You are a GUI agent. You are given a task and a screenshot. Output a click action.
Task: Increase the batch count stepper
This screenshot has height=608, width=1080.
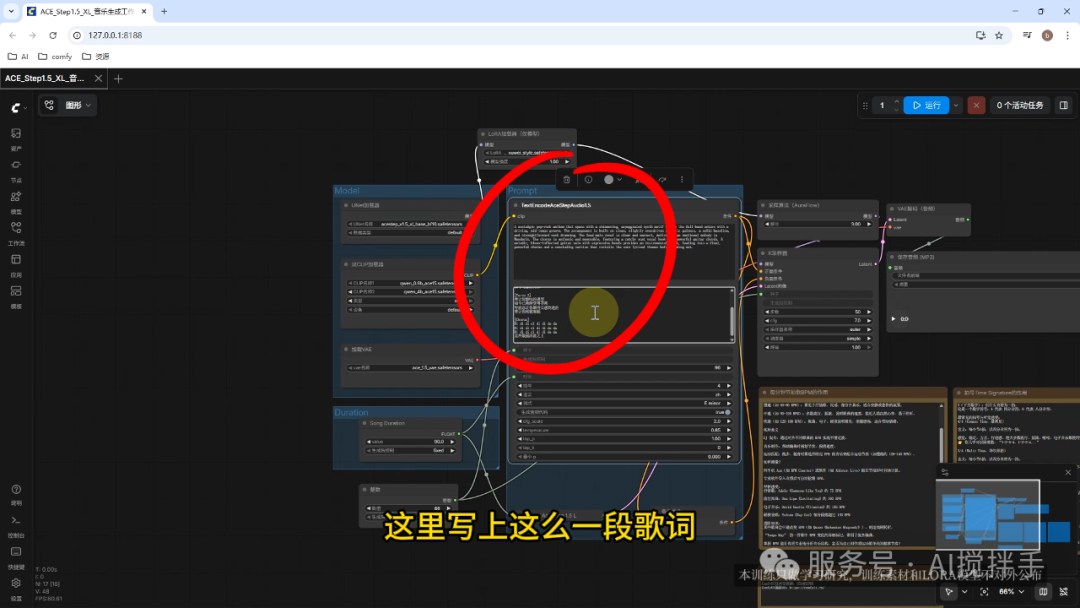(x=896, y=101)
